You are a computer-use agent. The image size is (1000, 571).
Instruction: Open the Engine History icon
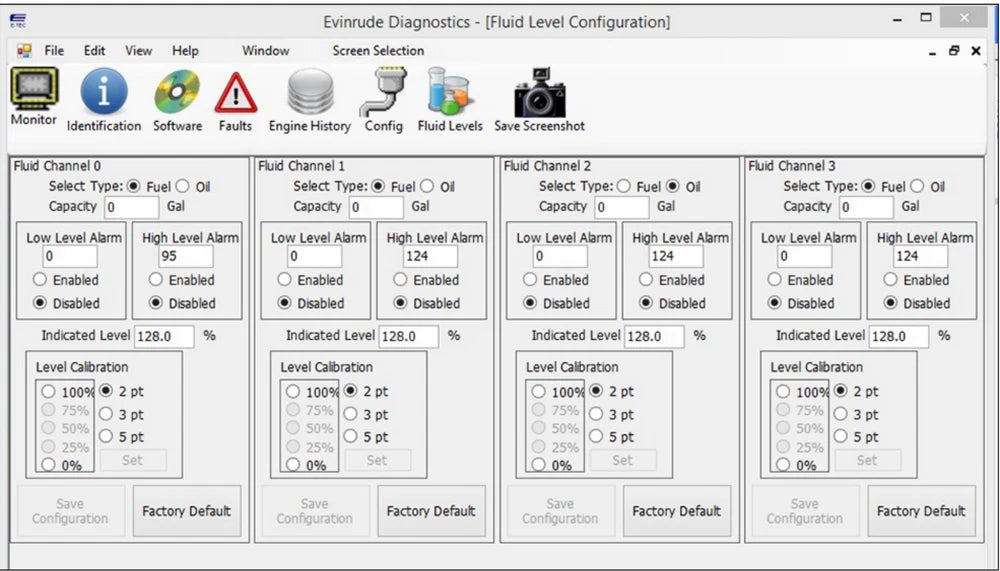[310, 92]
